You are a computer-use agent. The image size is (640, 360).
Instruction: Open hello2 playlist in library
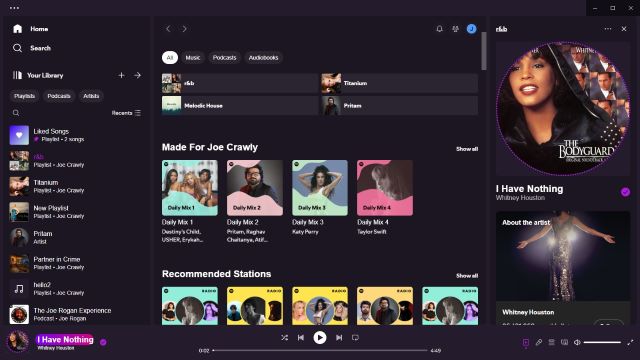(76, 289)
